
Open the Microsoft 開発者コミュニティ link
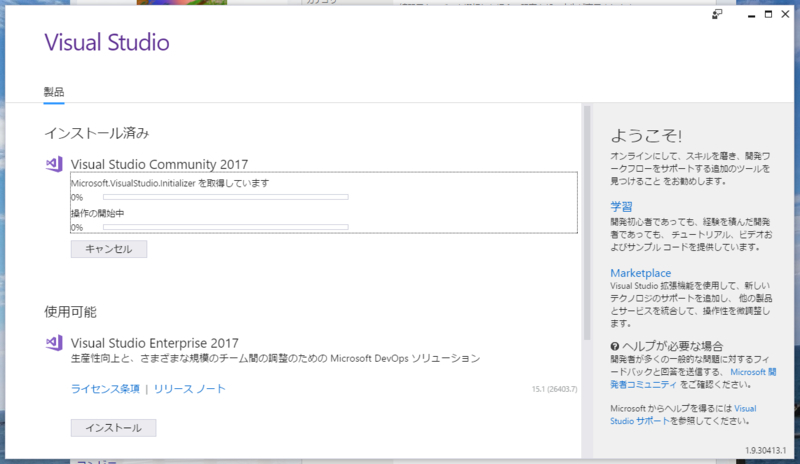click(x=693, y=378)
